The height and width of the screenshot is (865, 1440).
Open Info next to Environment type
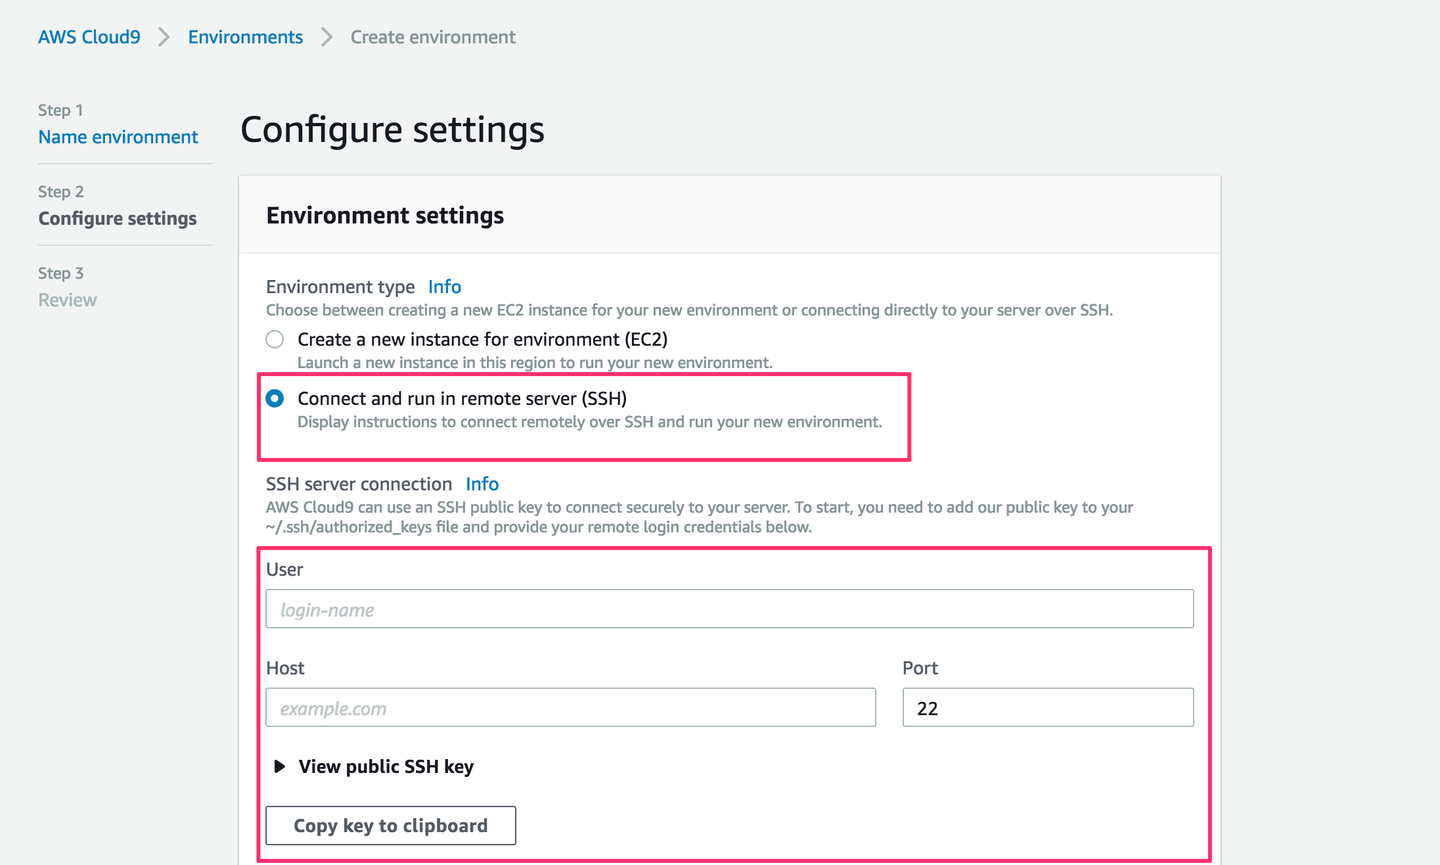[445, 287]
